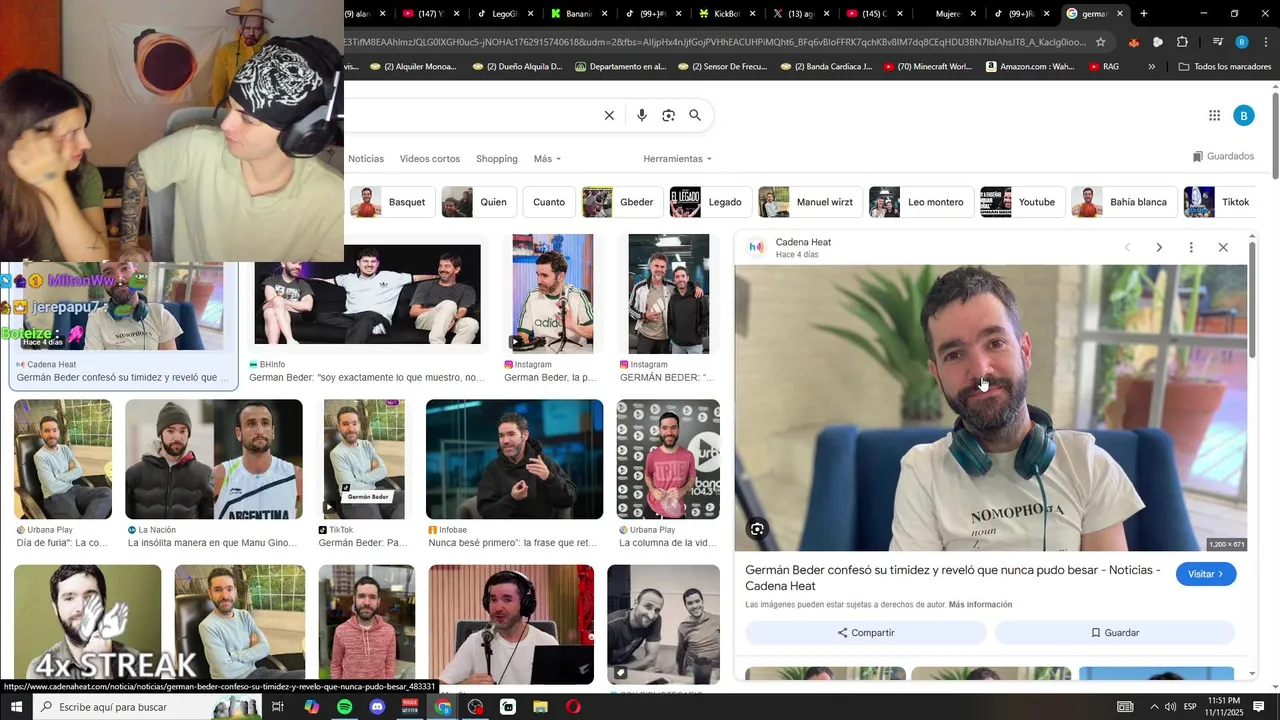Open the browser extensions puzzle icon
The width and height of the screenshot is (1280, 720).
click(1182, 42)
